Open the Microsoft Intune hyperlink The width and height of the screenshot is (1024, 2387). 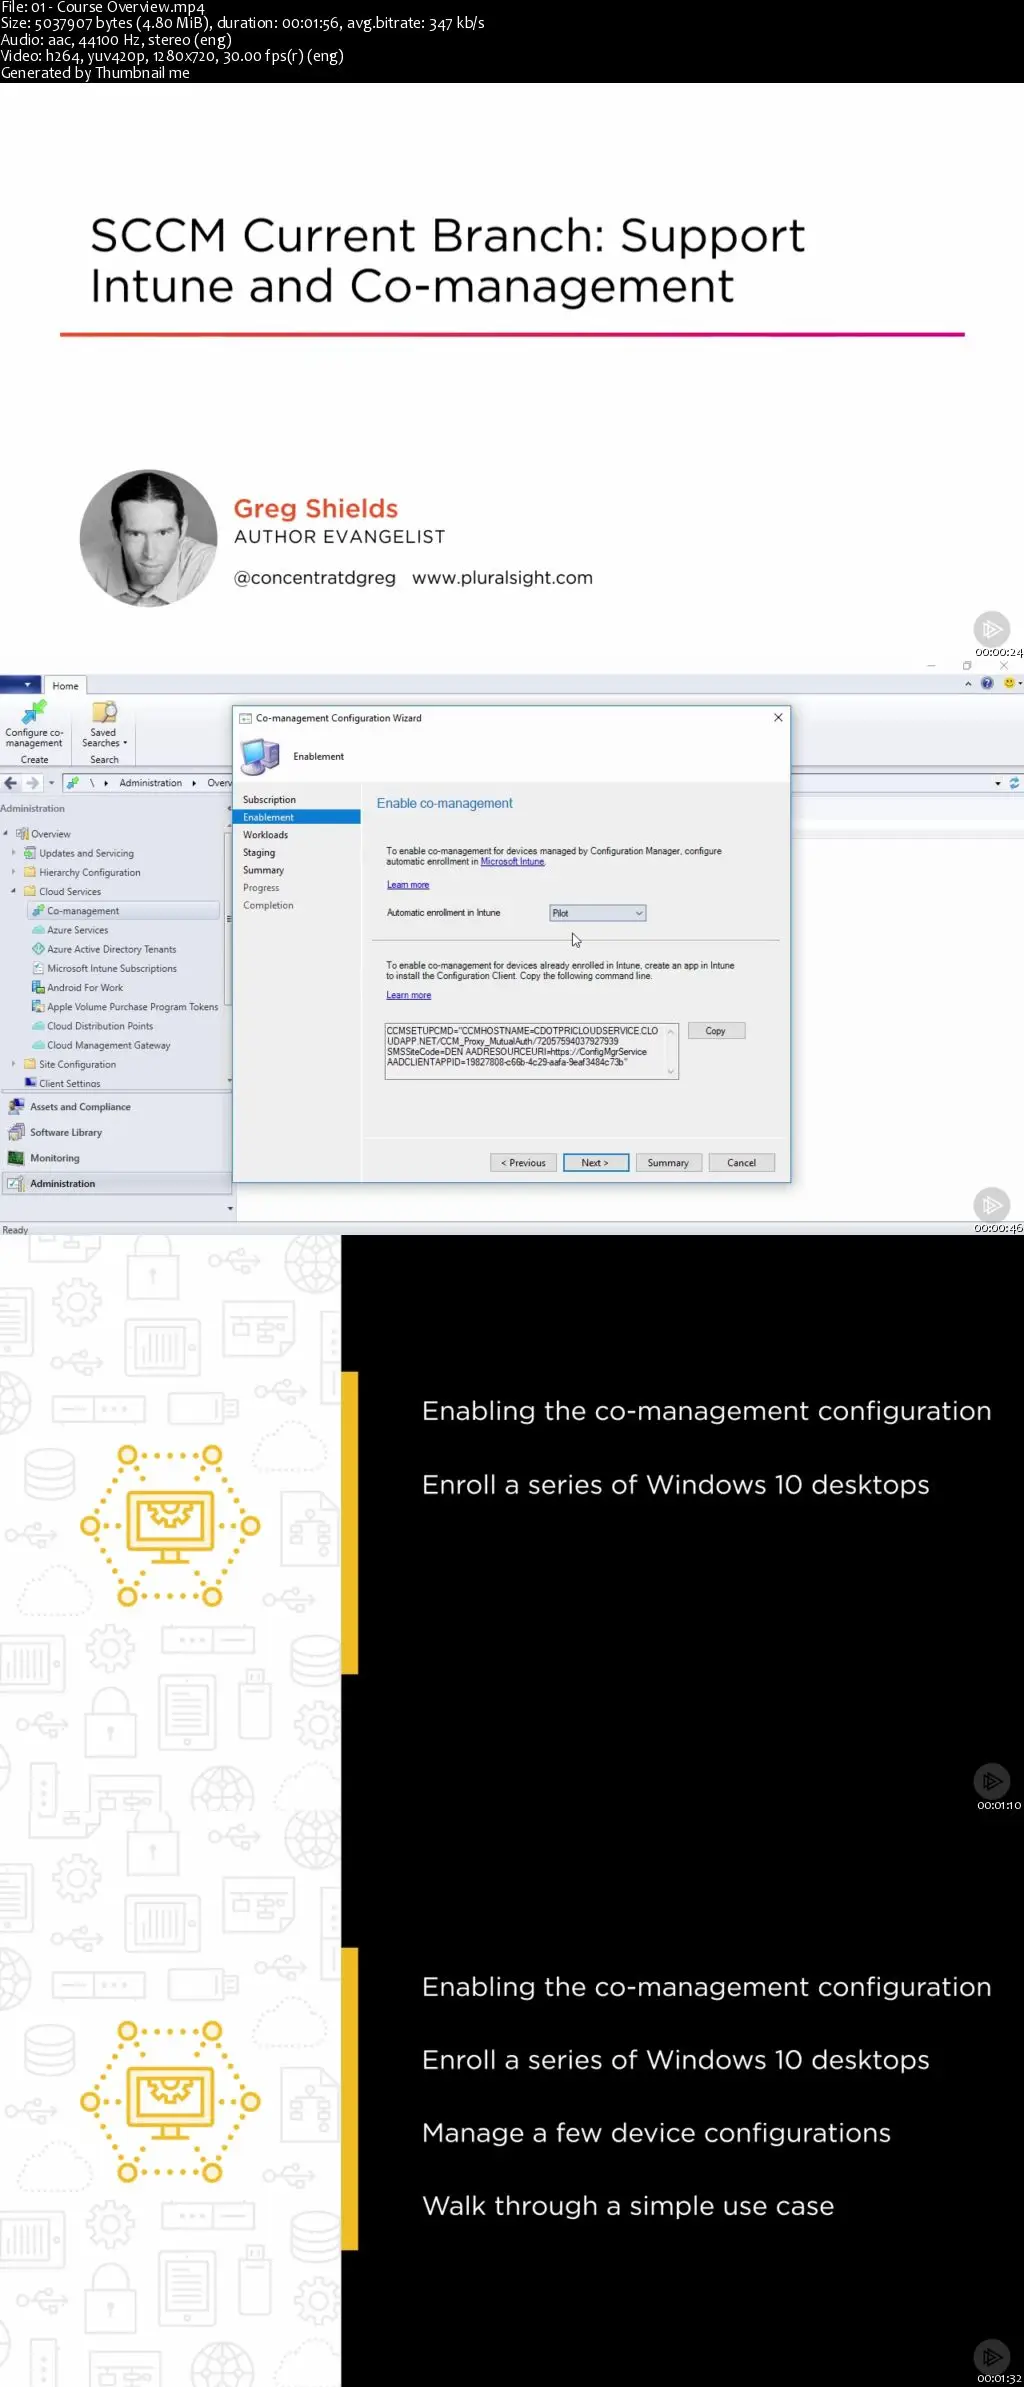(513, 862)
